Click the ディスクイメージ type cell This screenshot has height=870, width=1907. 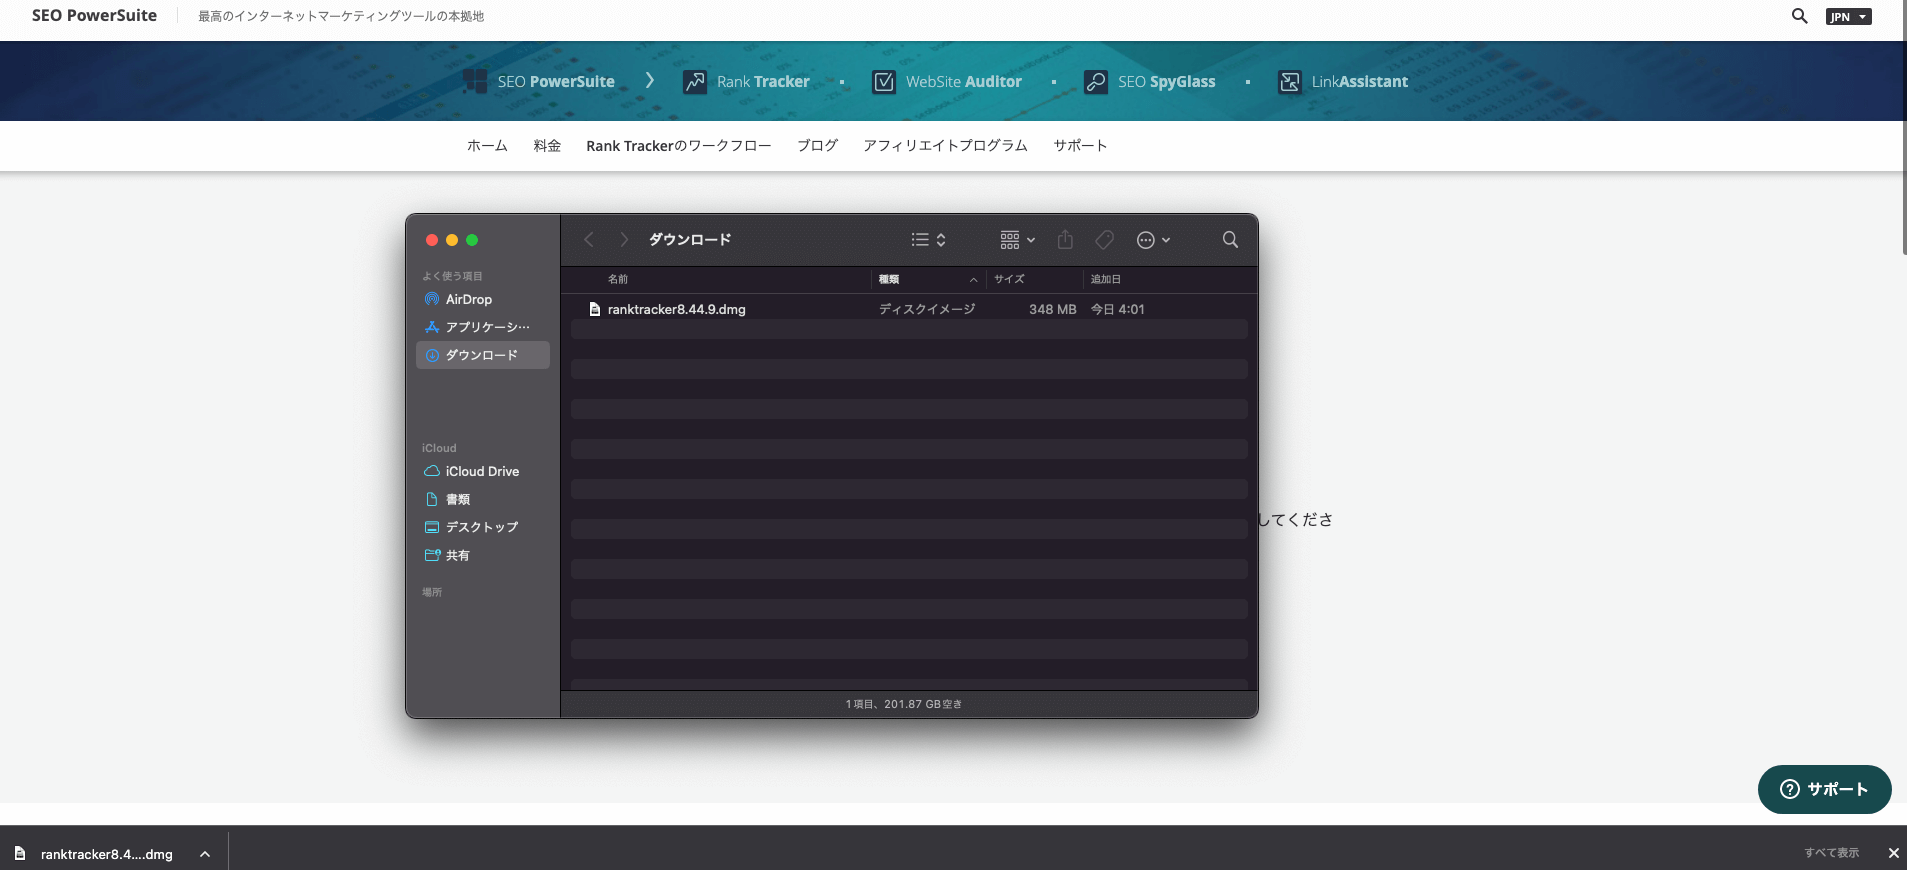[x=927, y=310]
